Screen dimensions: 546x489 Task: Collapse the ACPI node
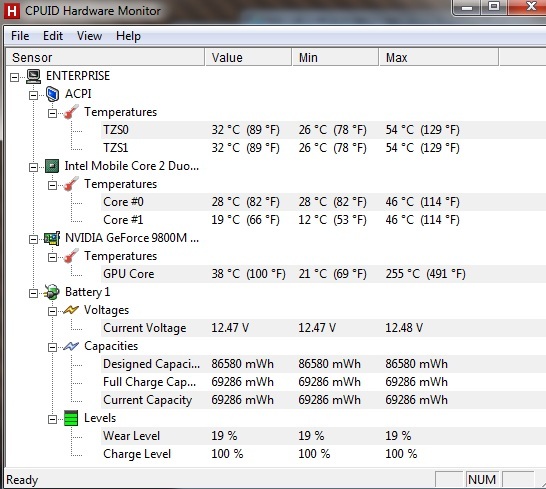click(x=33, y=95)
